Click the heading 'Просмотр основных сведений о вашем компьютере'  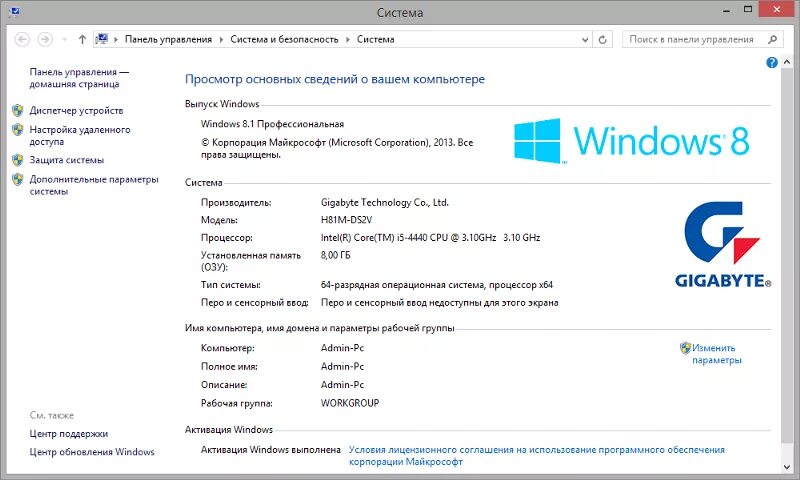[335, 79]
